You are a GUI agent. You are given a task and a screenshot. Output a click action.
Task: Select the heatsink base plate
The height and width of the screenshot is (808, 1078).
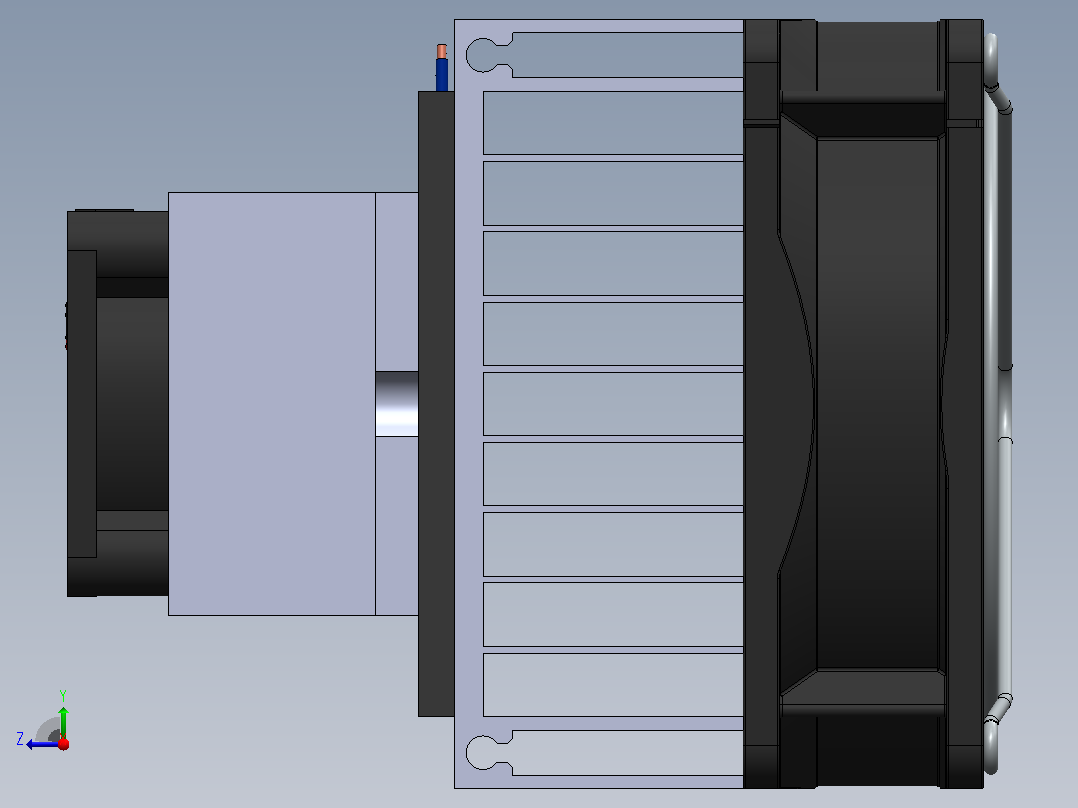(x=469, y=404)
